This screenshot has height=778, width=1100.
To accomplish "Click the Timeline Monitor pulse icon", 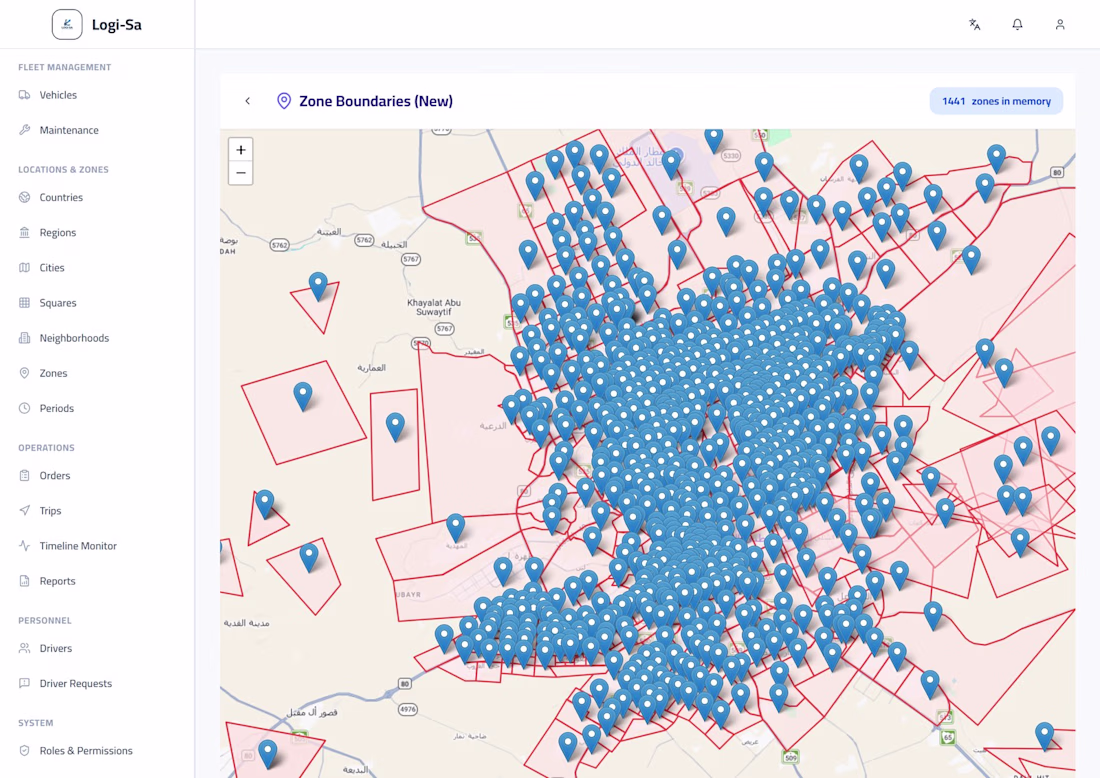I will (x=25, y=545).
